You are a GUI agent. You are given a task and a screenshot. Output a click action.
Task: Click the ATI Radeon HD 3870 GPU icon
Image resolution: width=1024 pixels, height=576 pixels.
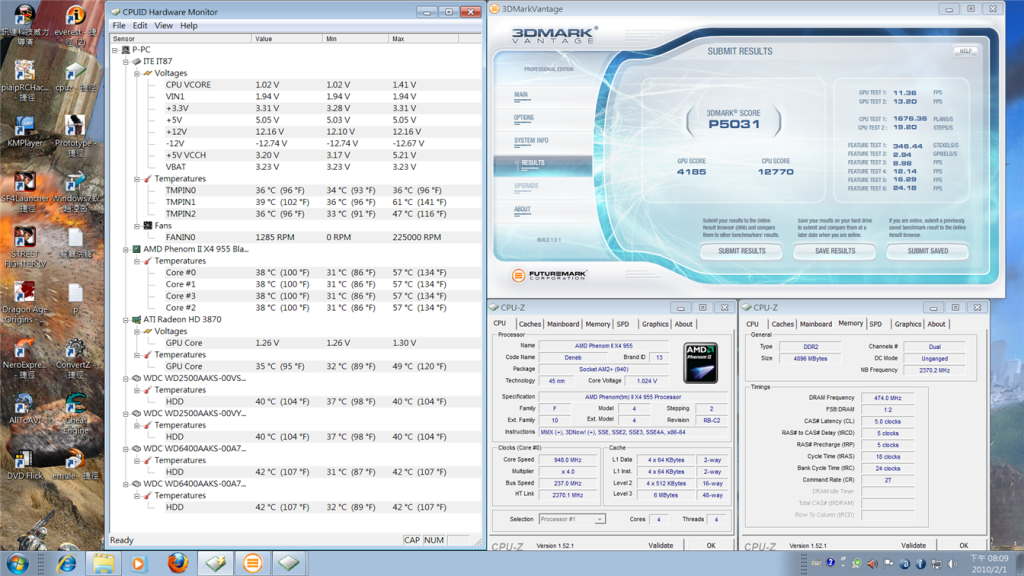136,320
